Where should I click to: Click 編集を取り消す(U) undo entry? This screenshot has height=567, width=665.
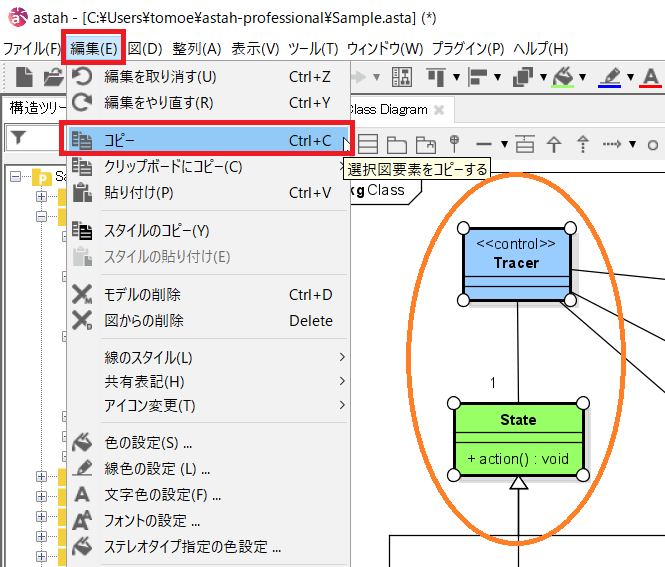[160, 76]
